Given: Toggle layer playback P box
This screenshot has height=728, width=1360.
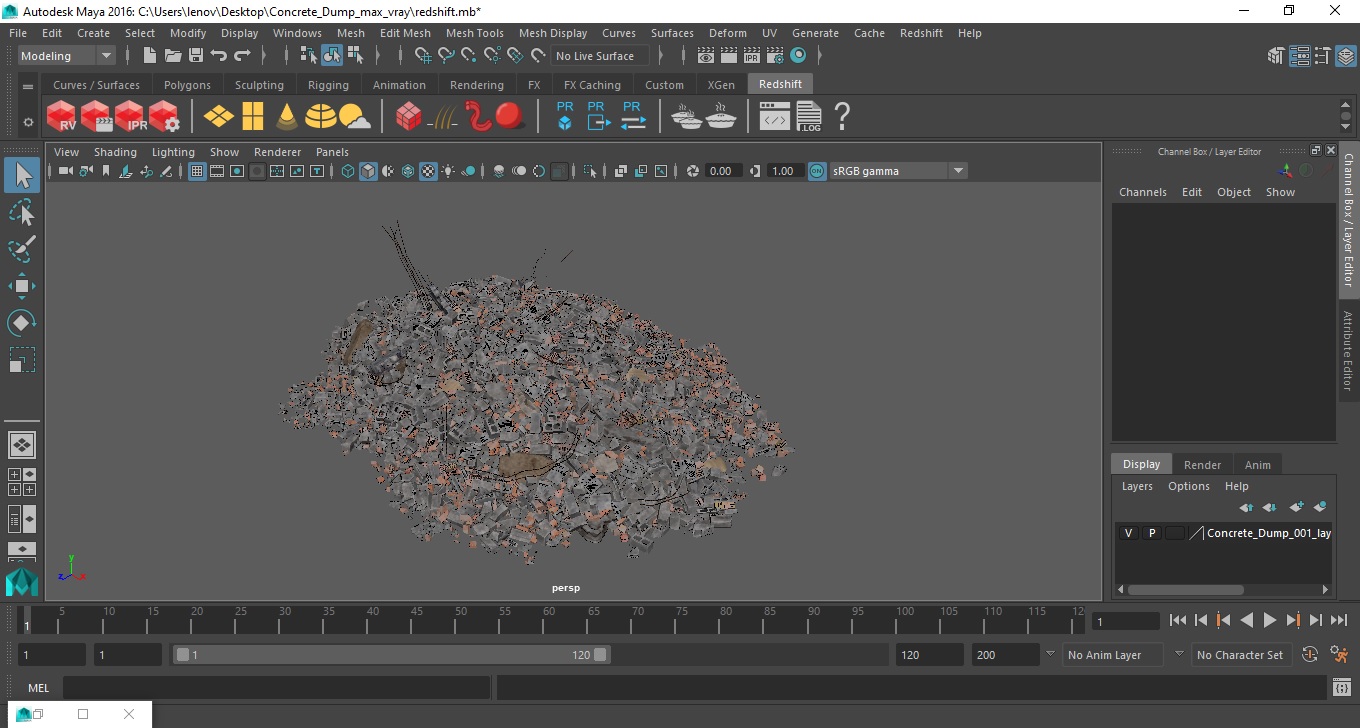Looking at the screenshot, I should pos(1152,533).
